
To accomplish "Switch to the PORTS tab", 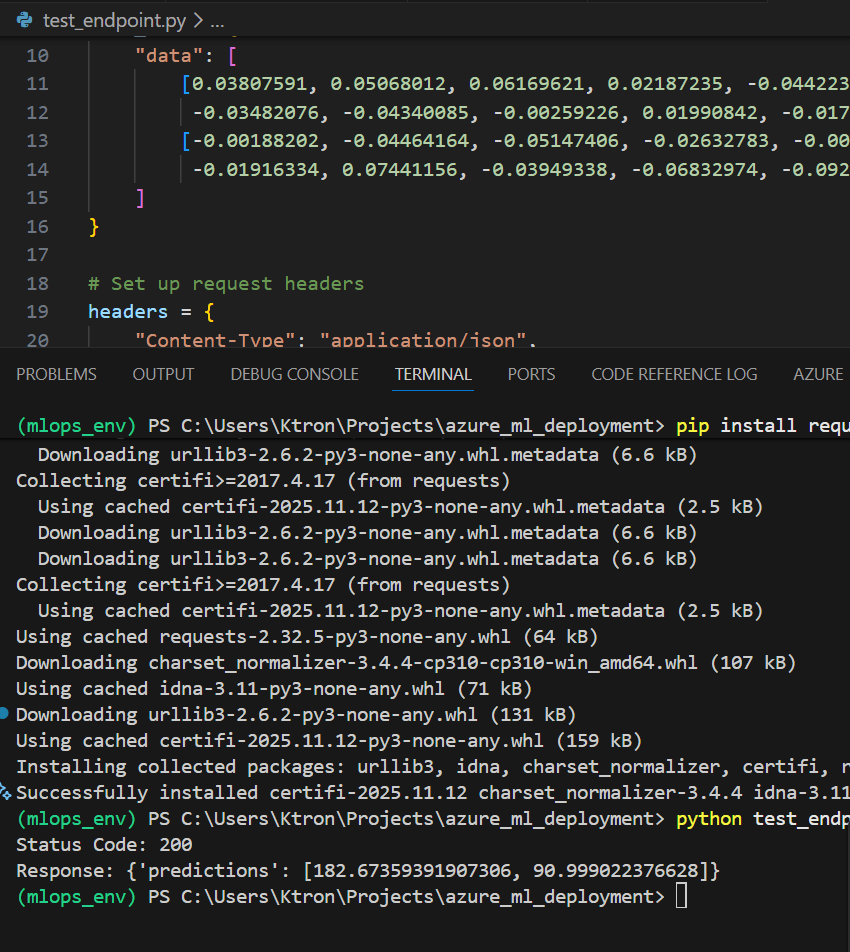I will click(x=531, y=374).
